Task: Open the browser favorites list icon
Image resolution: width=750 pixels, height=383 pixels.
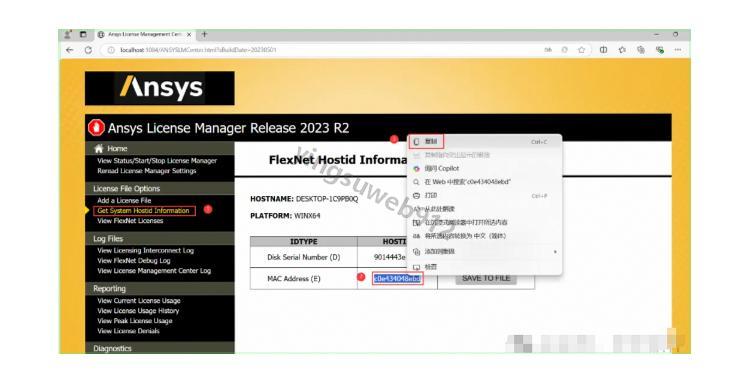Action: tap(622, 50)
